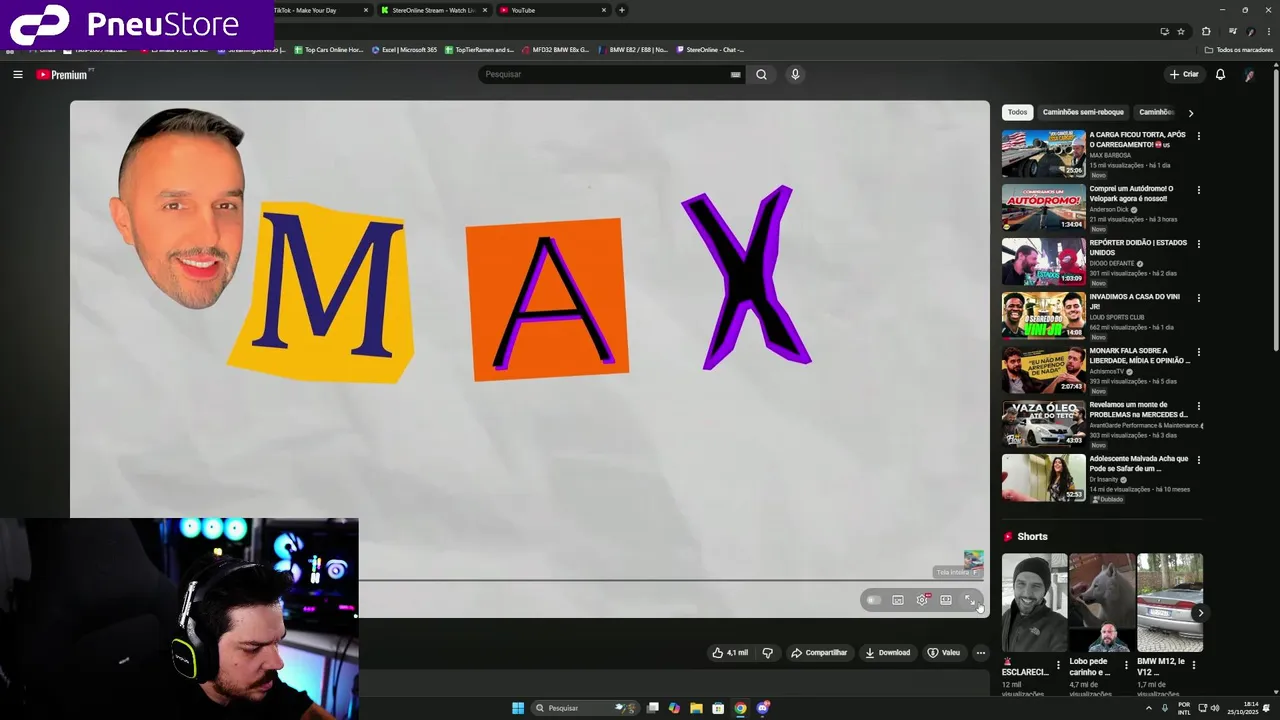
Task: Start voice search with microphone icon
Action: [795, 74]
